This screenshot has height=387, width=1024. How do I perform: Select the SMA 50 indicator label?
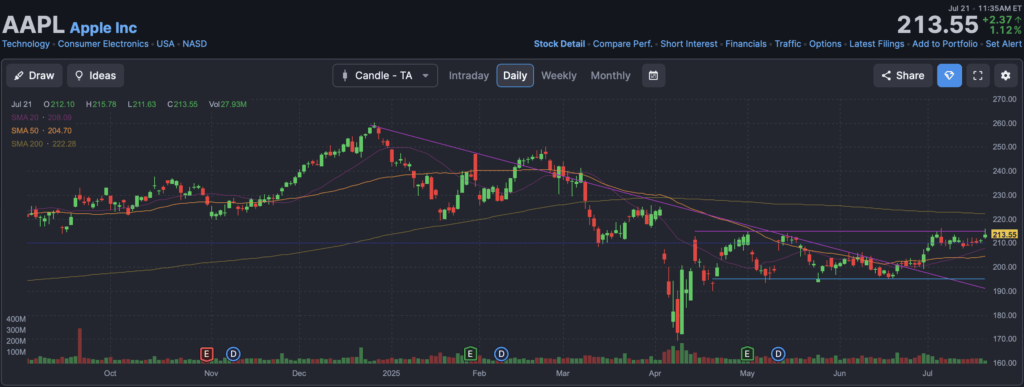point(41,131)
